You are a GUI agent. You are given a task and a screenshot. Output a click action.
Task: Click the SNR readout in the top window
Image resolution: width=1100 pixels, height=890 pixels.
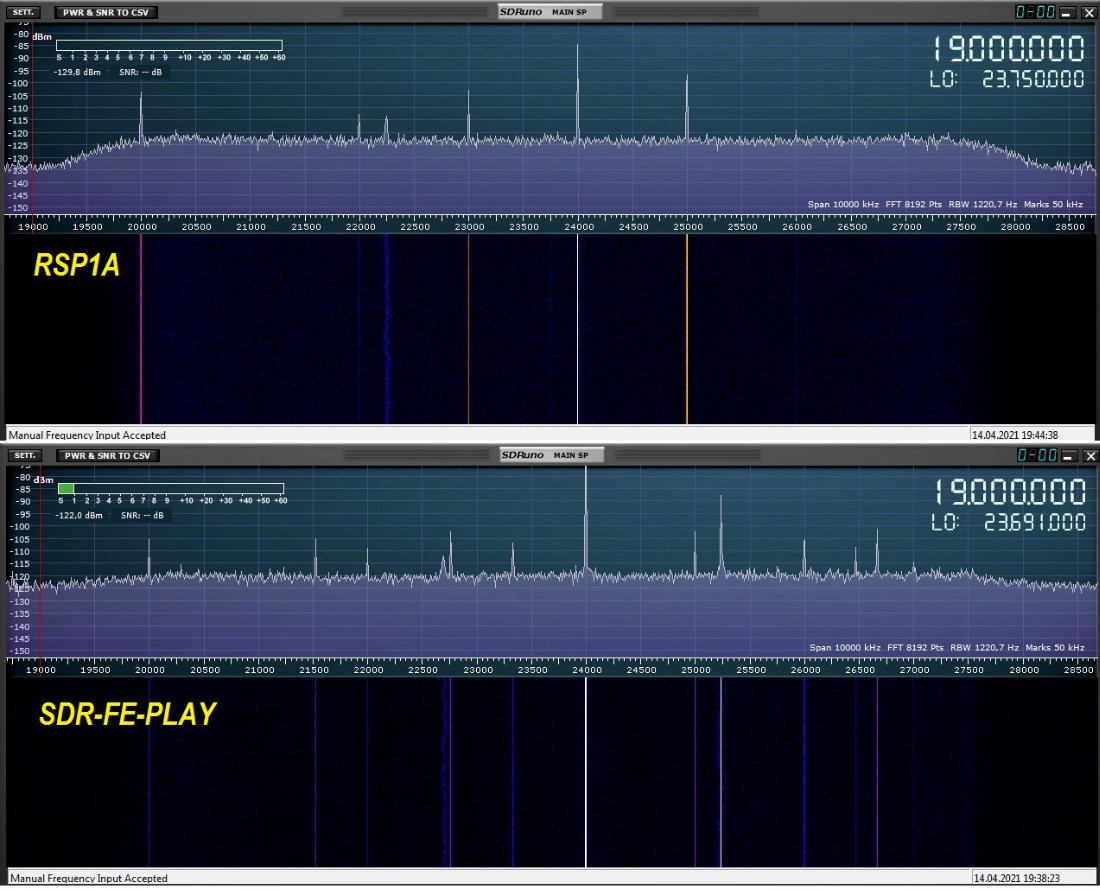(140, 72)
